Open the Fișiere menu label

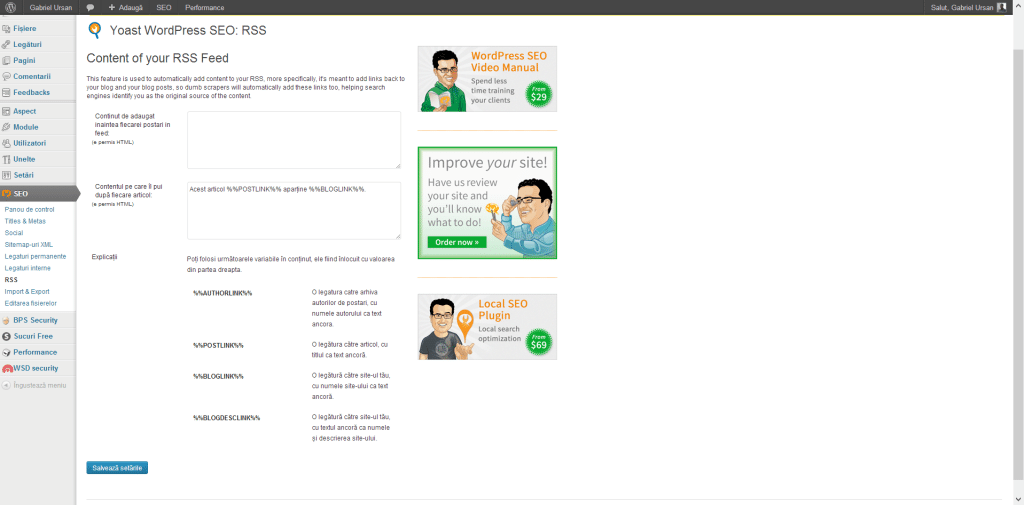[25, 29]
